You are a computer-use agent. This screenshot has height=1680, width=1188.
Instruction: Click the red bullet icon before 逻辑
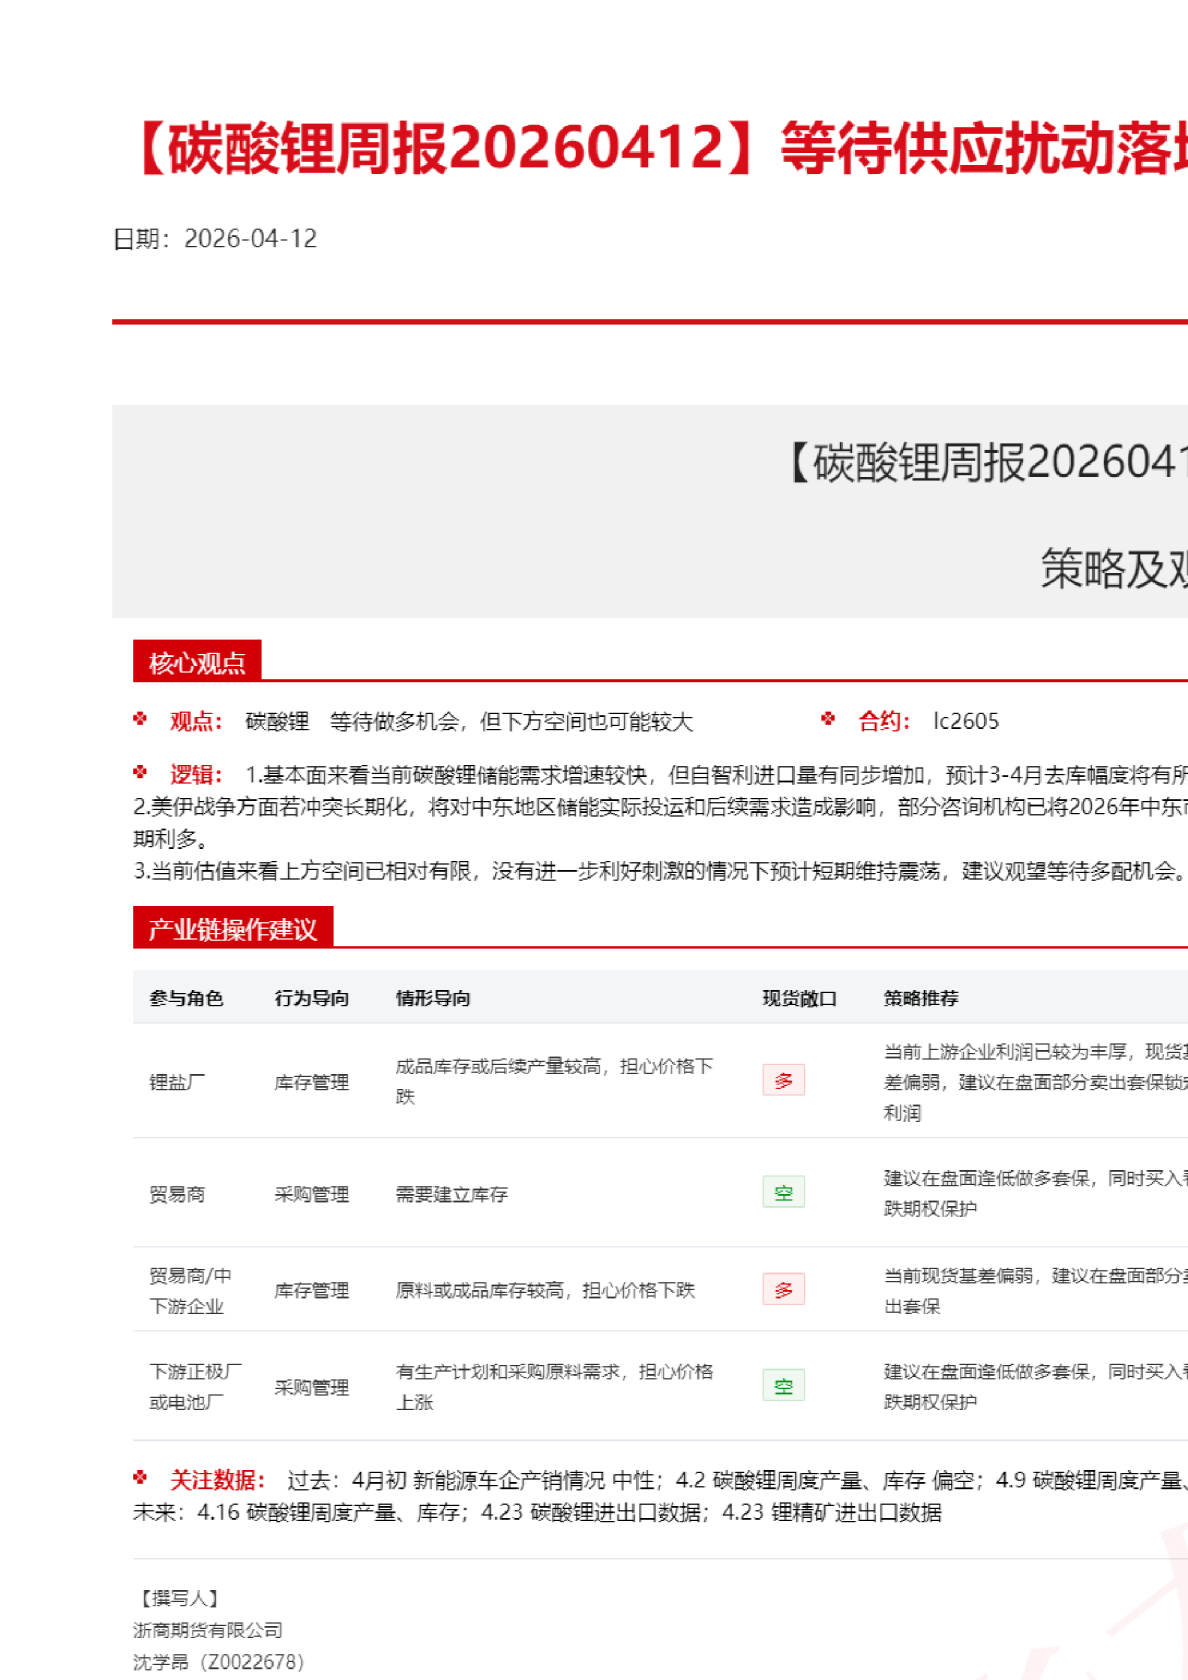pyautogui.click(x=141, y=773)
